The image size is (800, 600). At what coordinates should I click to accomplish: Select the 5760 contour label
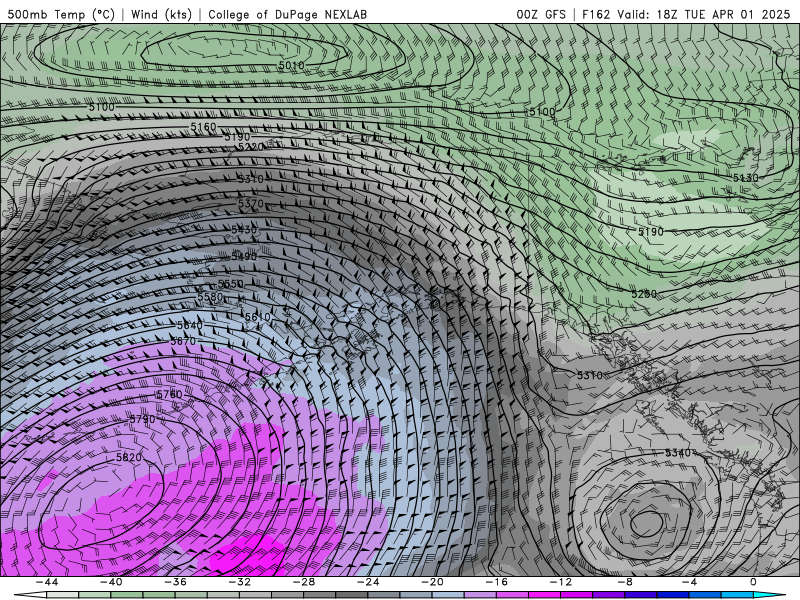169,394
